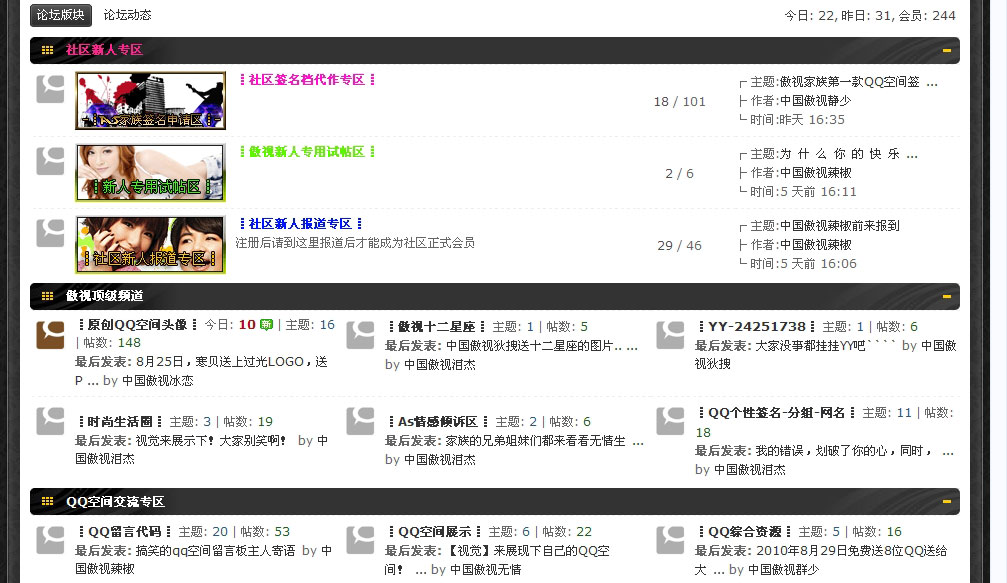Image resolution: width=1007 pixels, height=583 pixels.
Task: Click brown new-post icon for 原创QQ空间头像
Action: click(x=50, y=335)
